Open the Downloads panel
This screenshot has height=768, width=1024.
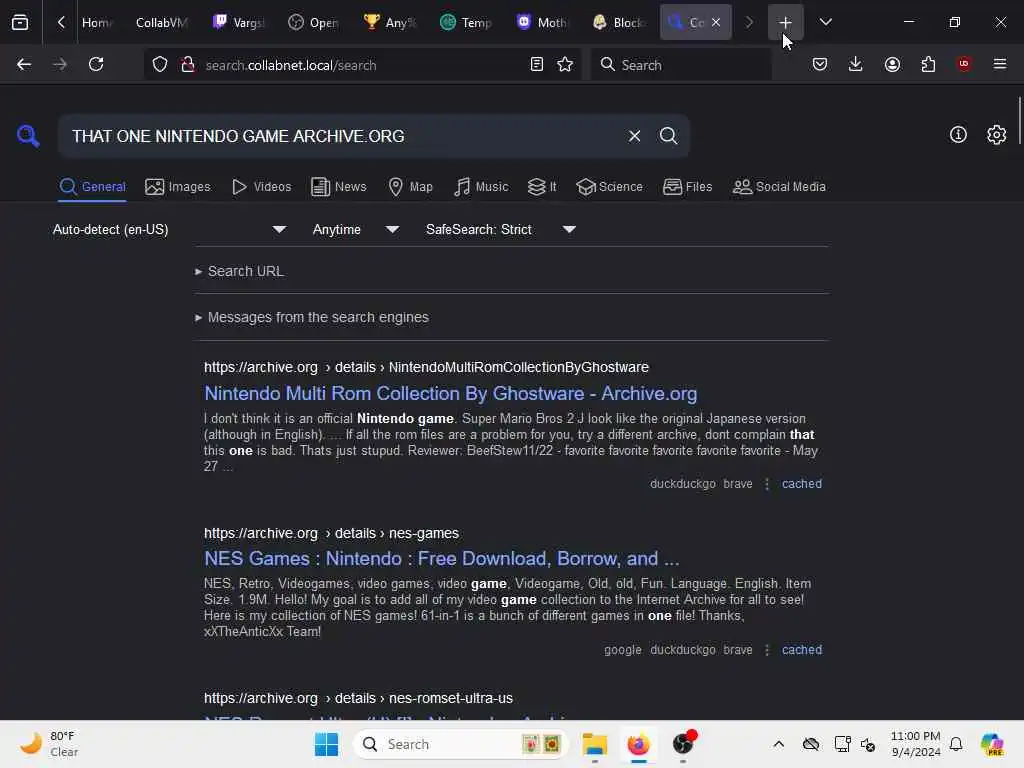pyautogui.click(x=856, y=65)
